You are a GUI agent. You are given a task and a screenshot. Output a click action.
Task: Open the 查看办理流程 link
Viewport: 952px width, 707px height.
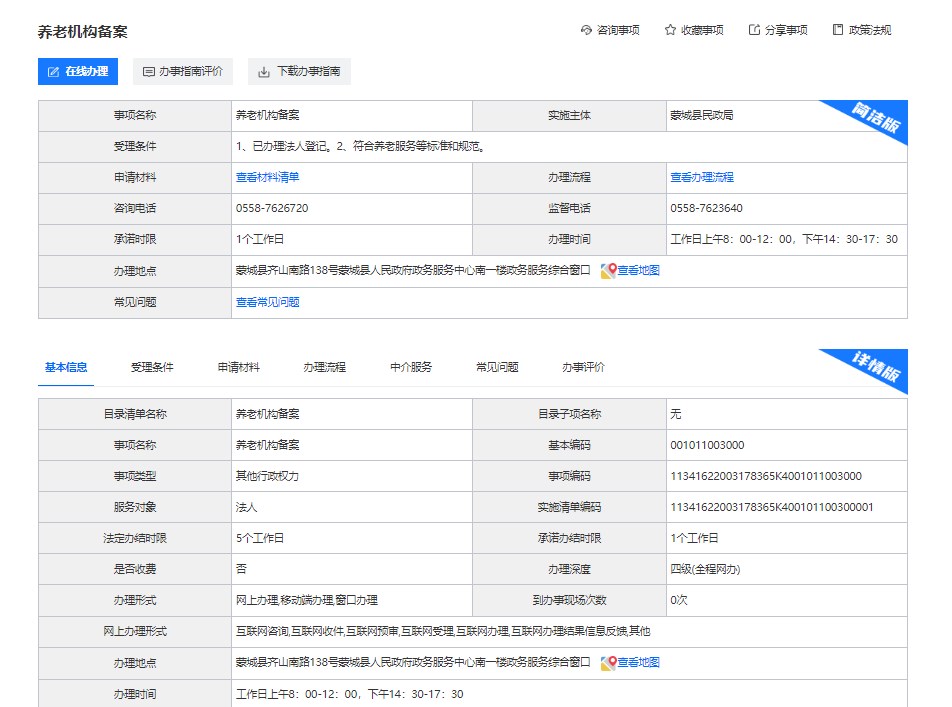tap(702, 177)
